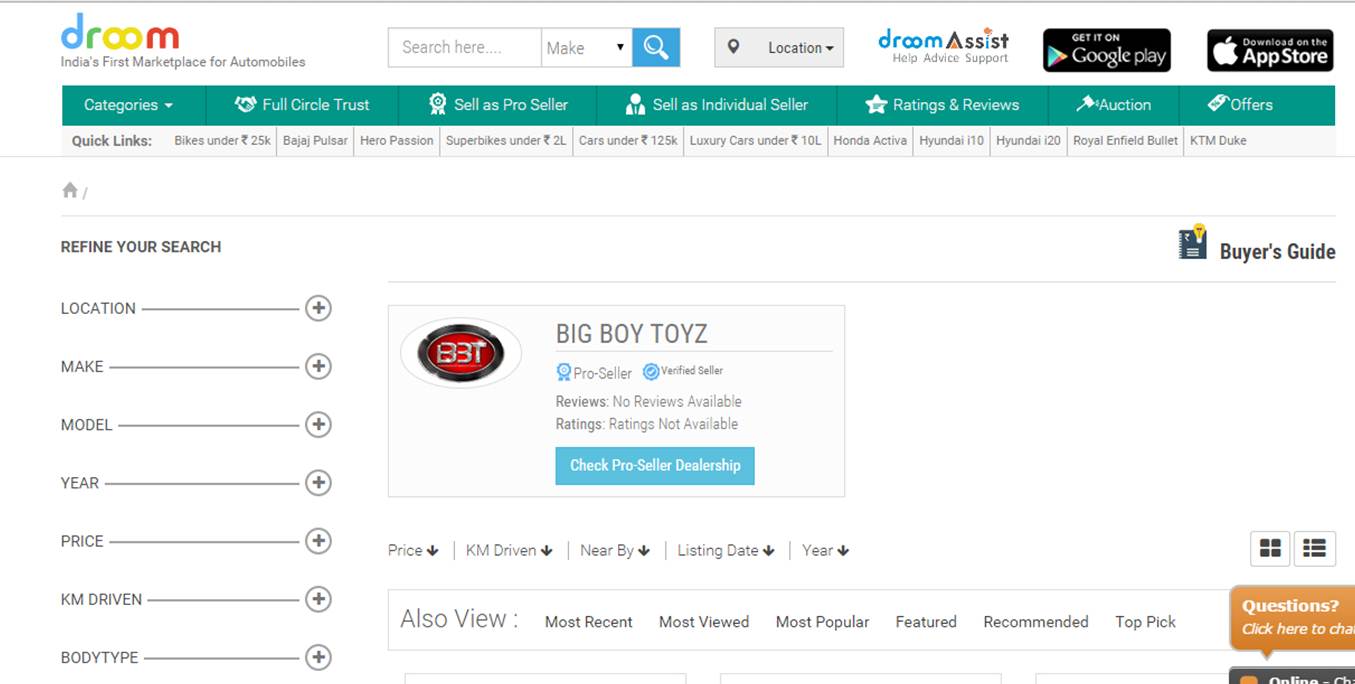View Featured listings
The image size is (1355, 684).
click(926, 622)
